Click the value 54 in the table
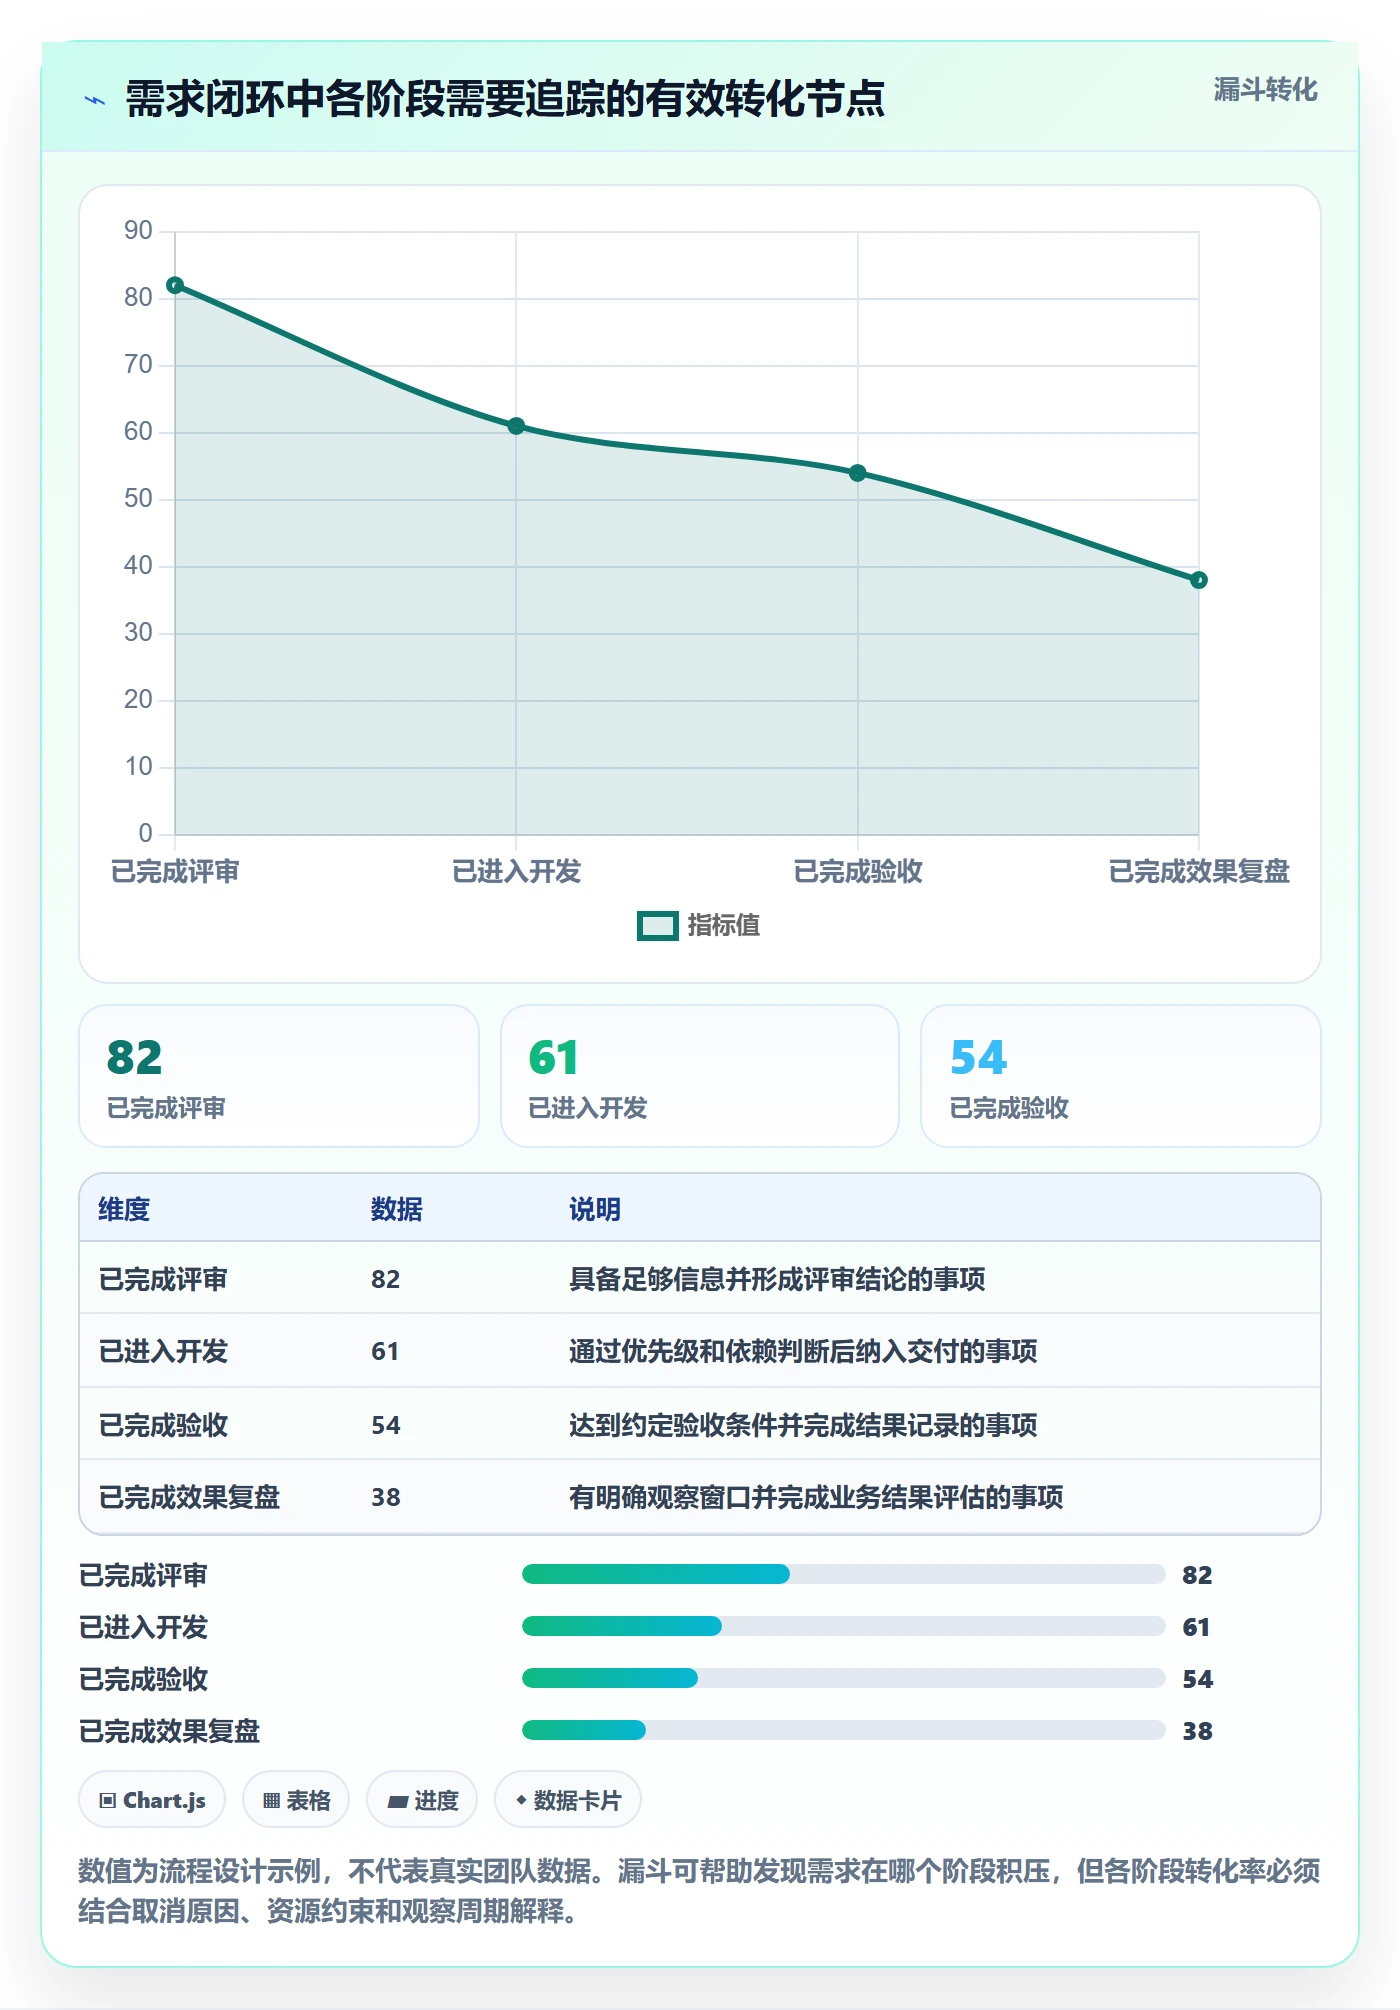This screenshot has height=2010, width=1400. (386, 1425)
